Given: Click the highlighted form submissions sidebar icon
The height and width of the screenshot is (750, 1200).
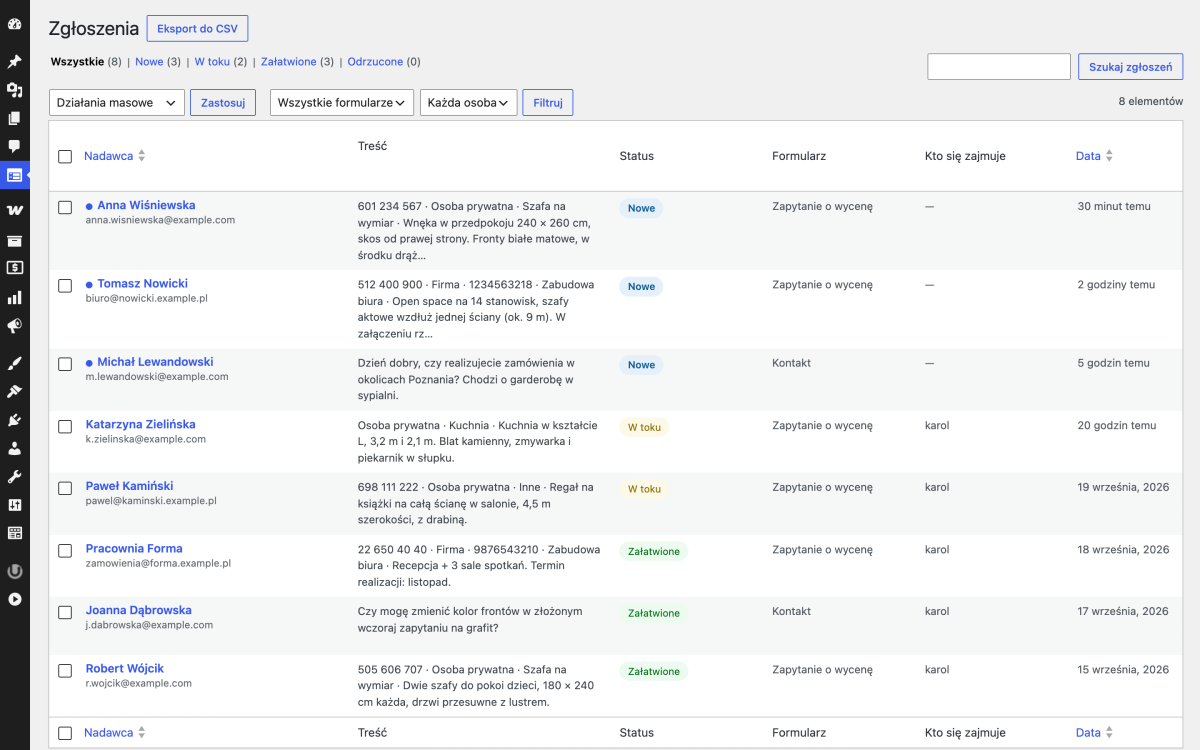Looking at the screenshot, I should pos(15,175).
